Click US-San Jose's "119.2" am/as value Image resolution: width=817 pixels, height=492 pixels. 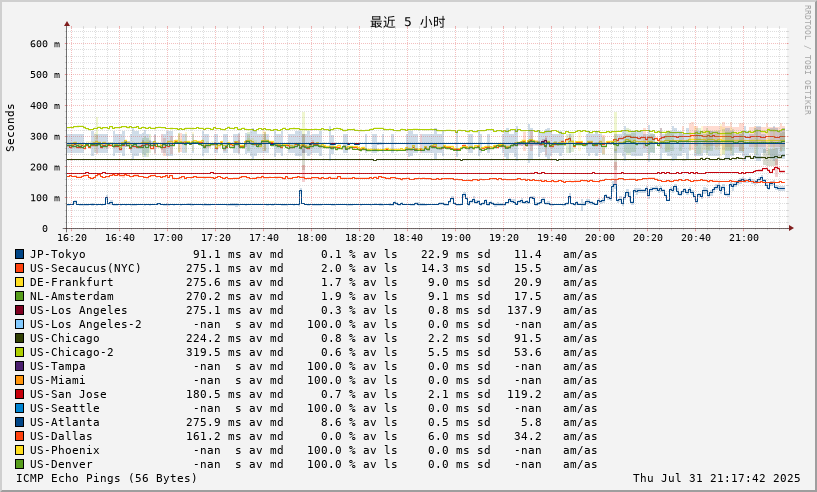click(x=524, y=395)
